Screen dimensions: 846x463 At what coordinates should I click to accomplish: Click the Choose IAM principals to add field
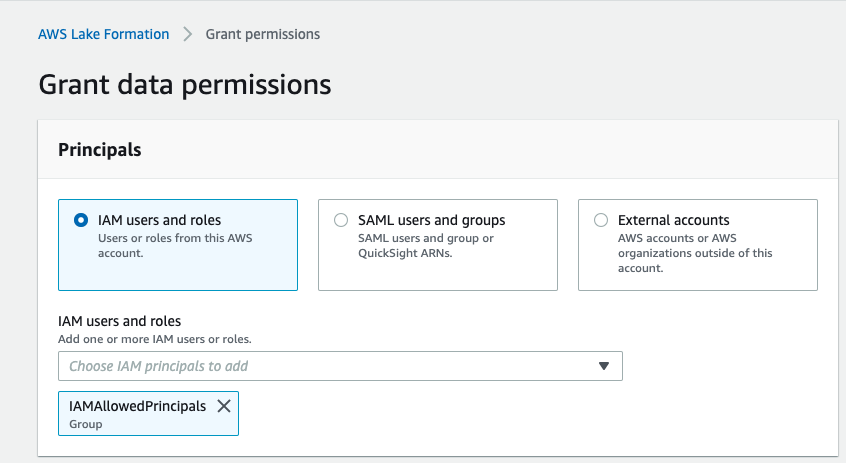340,366
